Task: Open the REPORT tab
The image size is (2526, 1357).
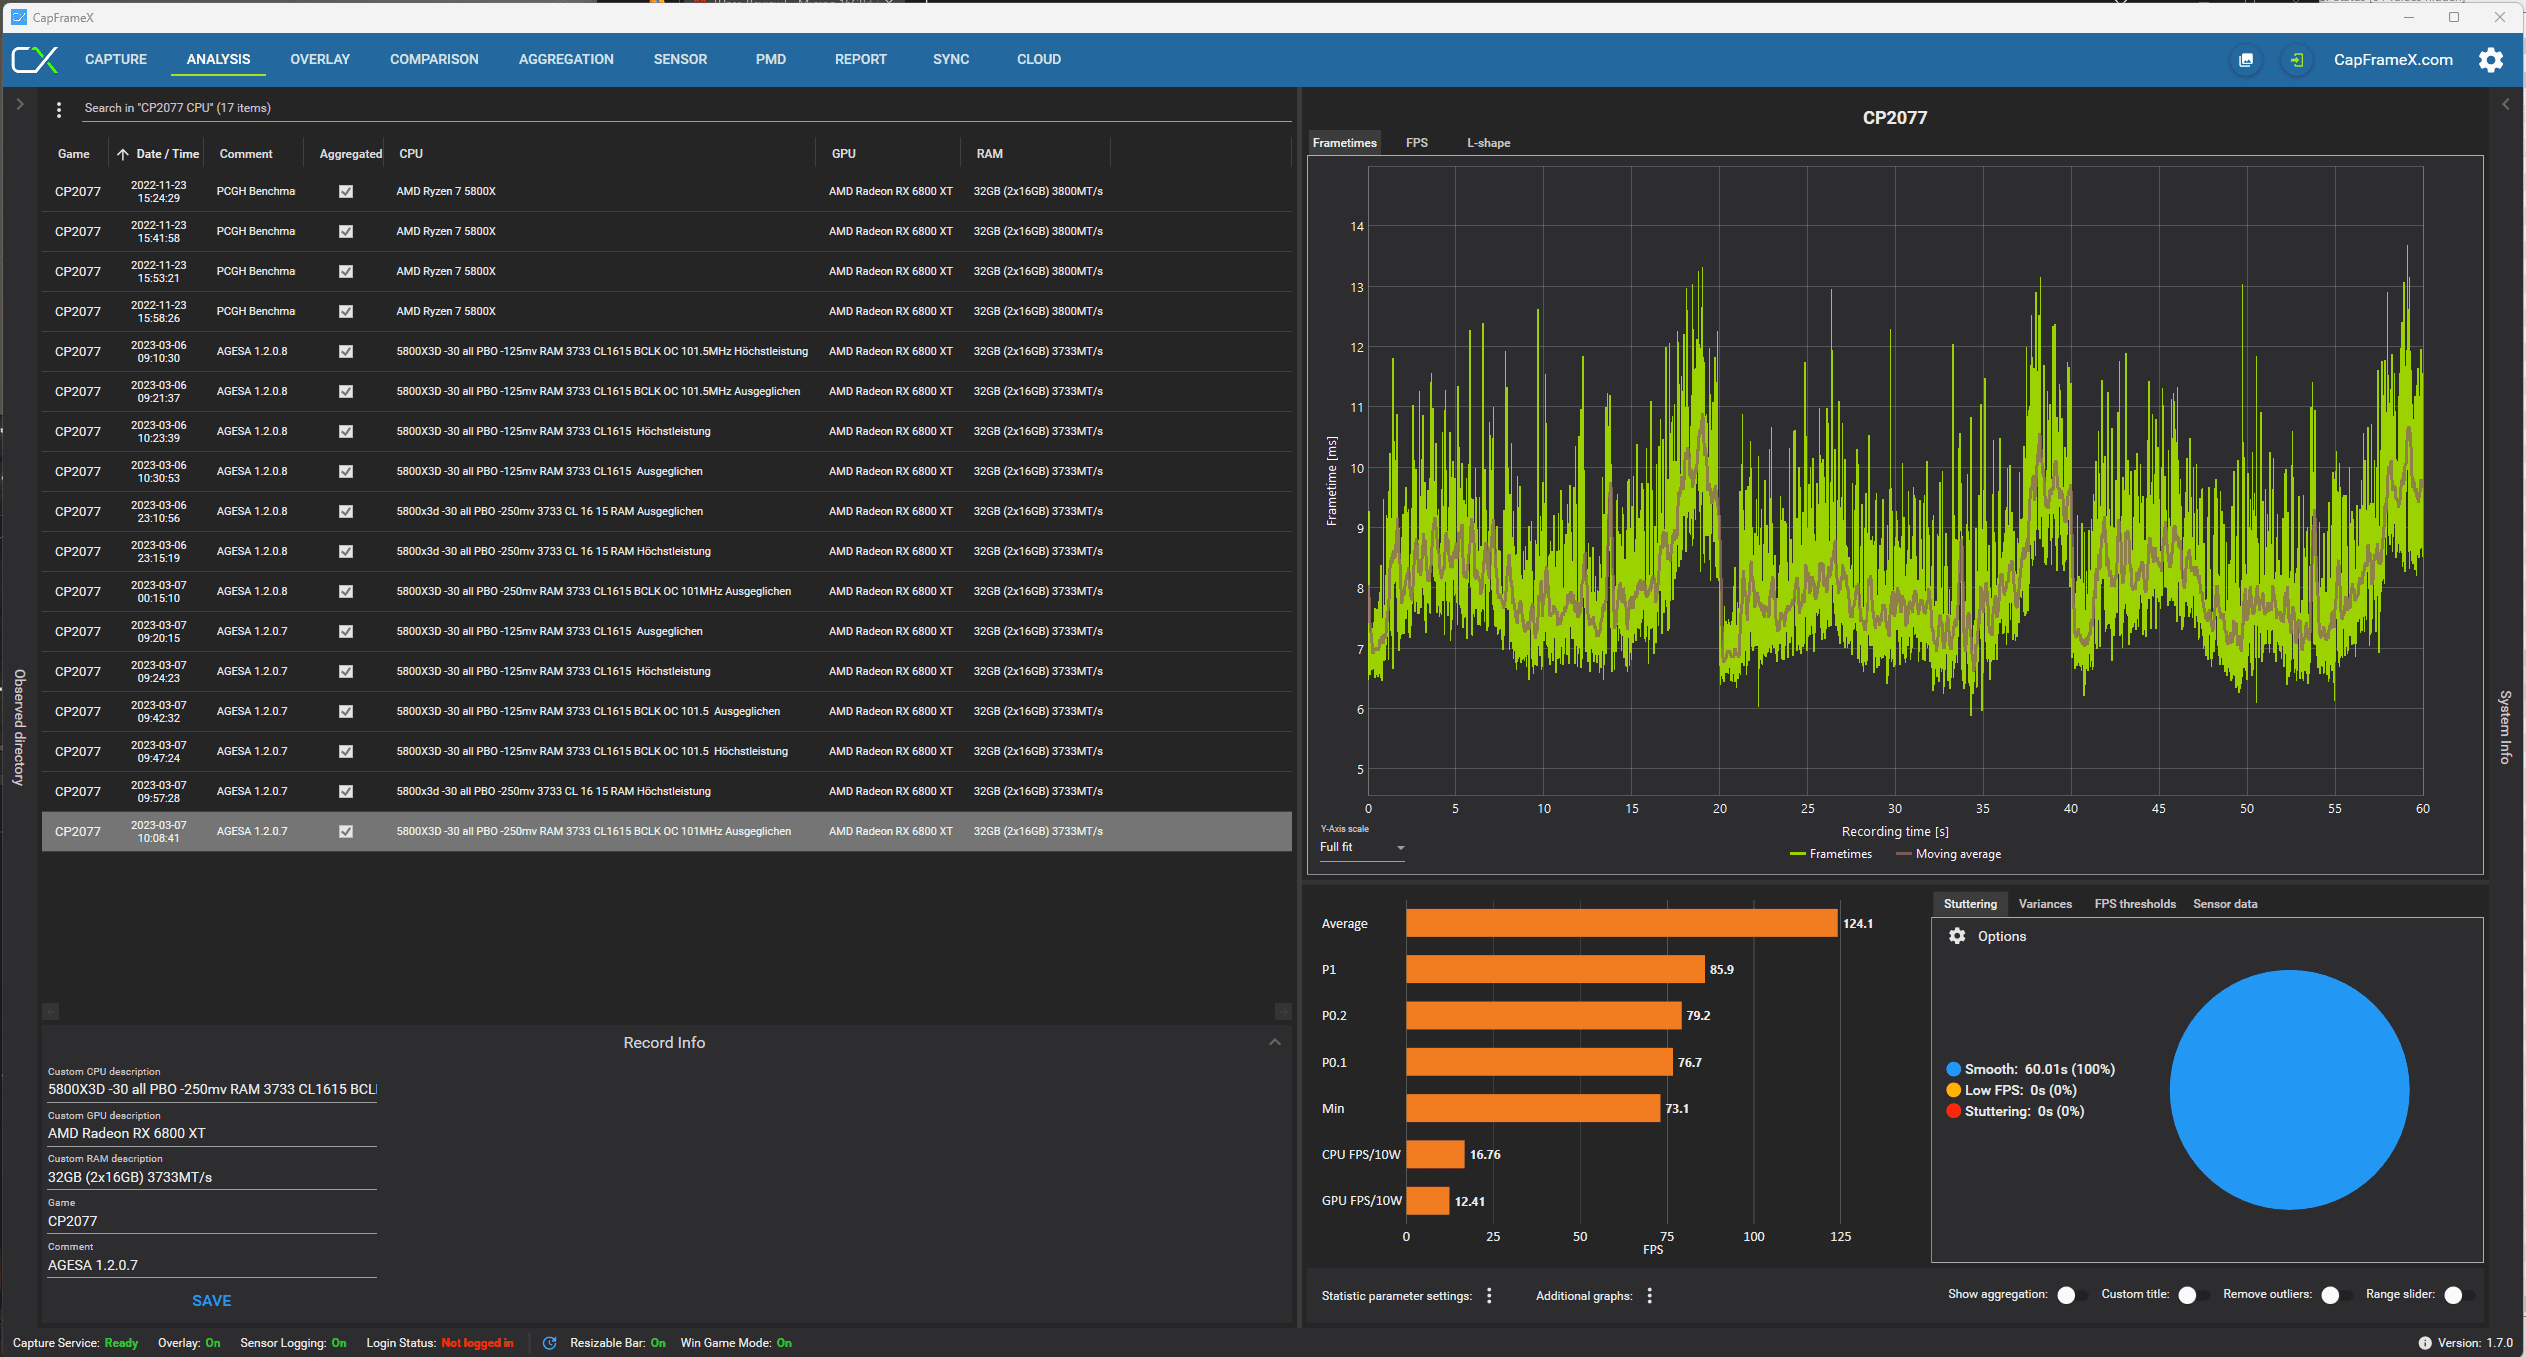Action: point(861,59)
